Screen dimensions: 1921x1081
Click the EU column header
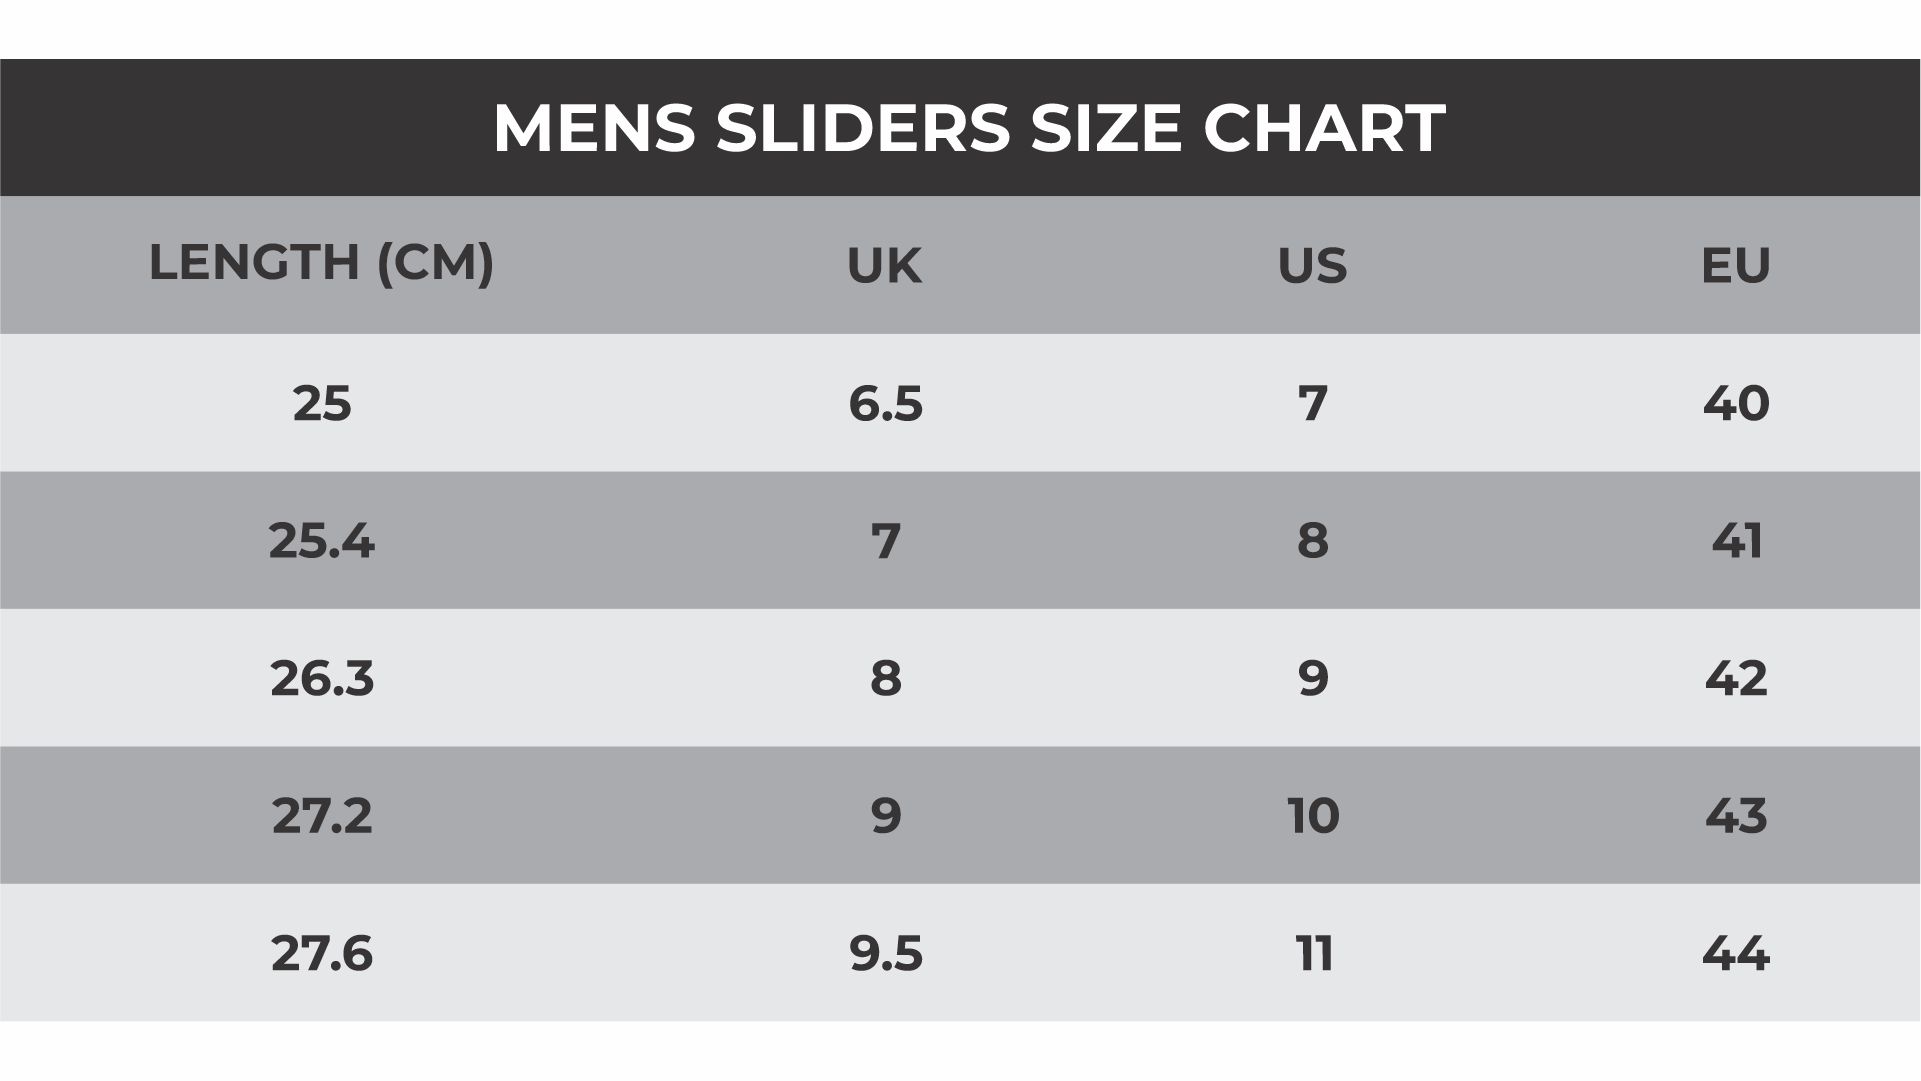click(1735, 266)
